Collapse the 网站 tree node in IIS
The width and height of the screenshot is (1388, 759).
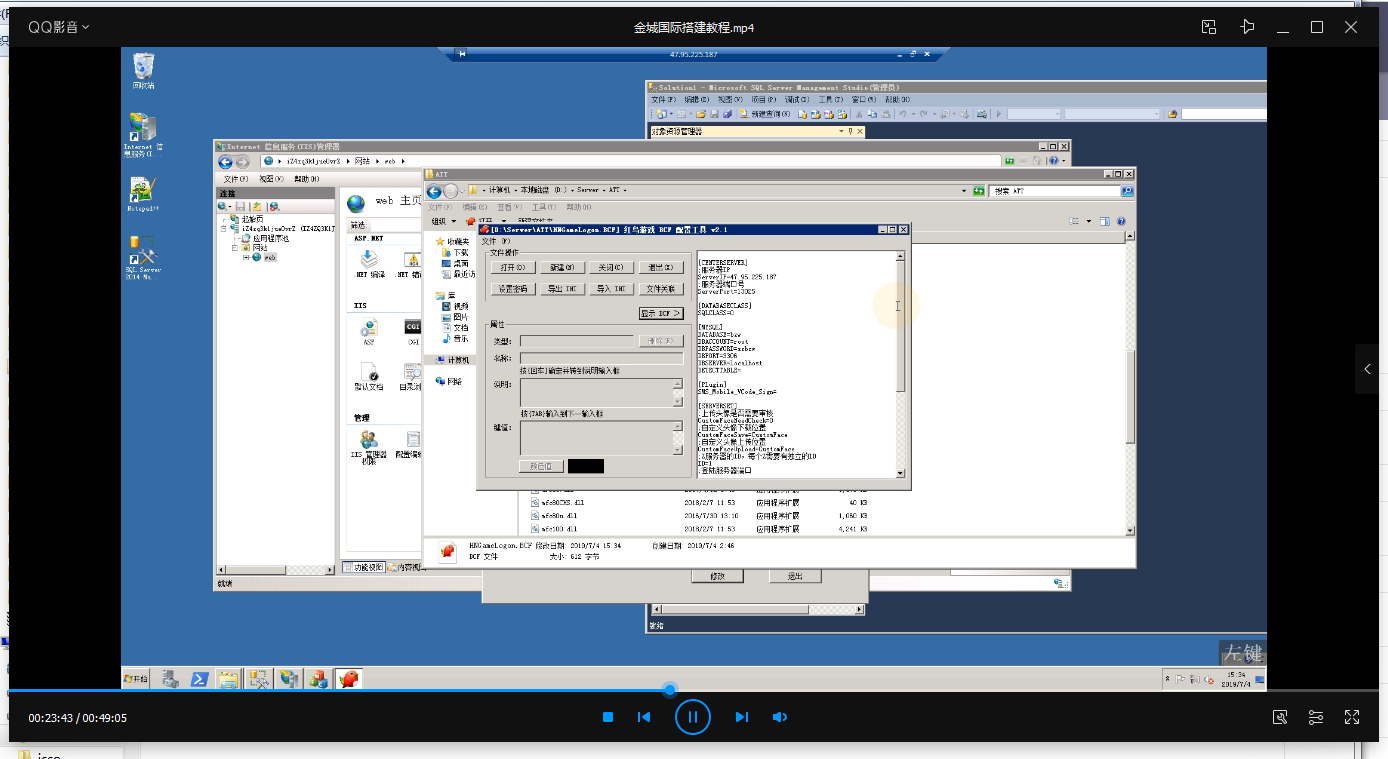pyautogui.click(x=235, y=247)
